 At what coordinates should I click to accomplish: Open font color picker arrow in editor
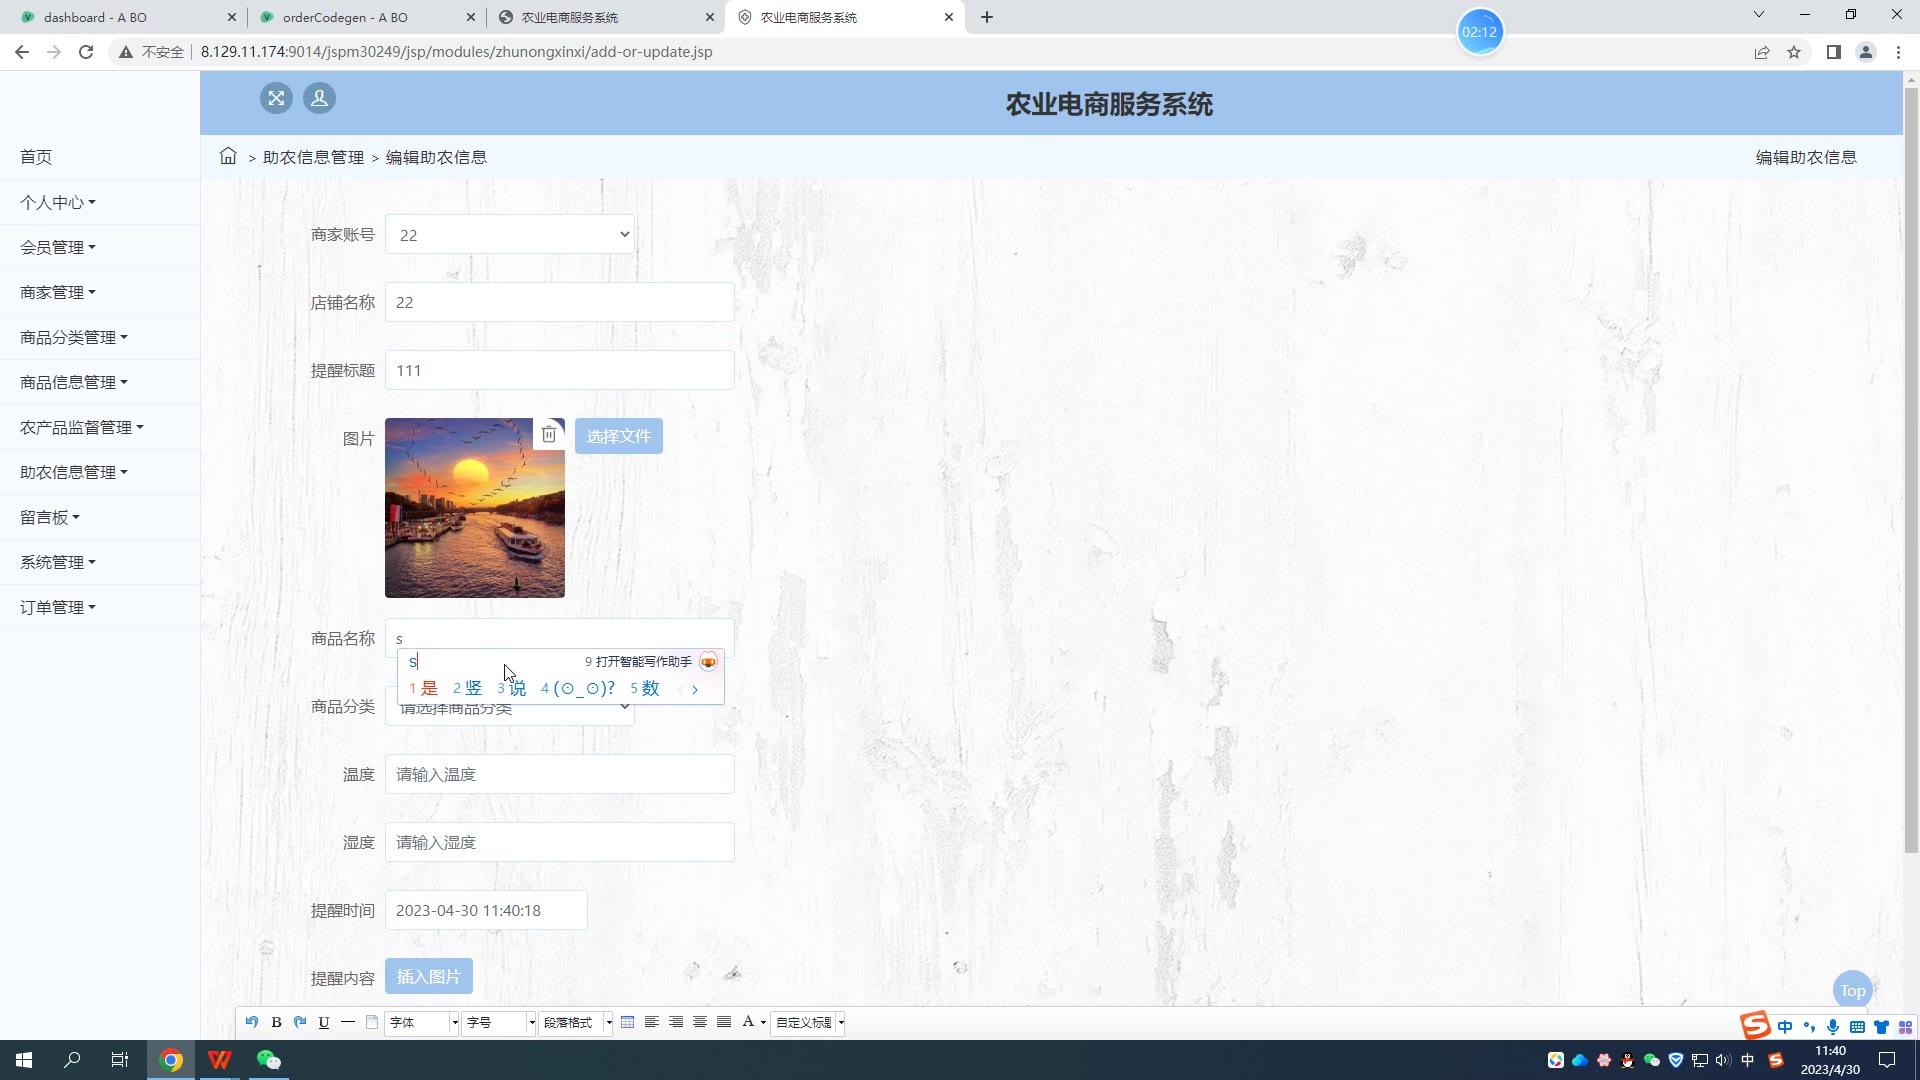point(763,1022)
